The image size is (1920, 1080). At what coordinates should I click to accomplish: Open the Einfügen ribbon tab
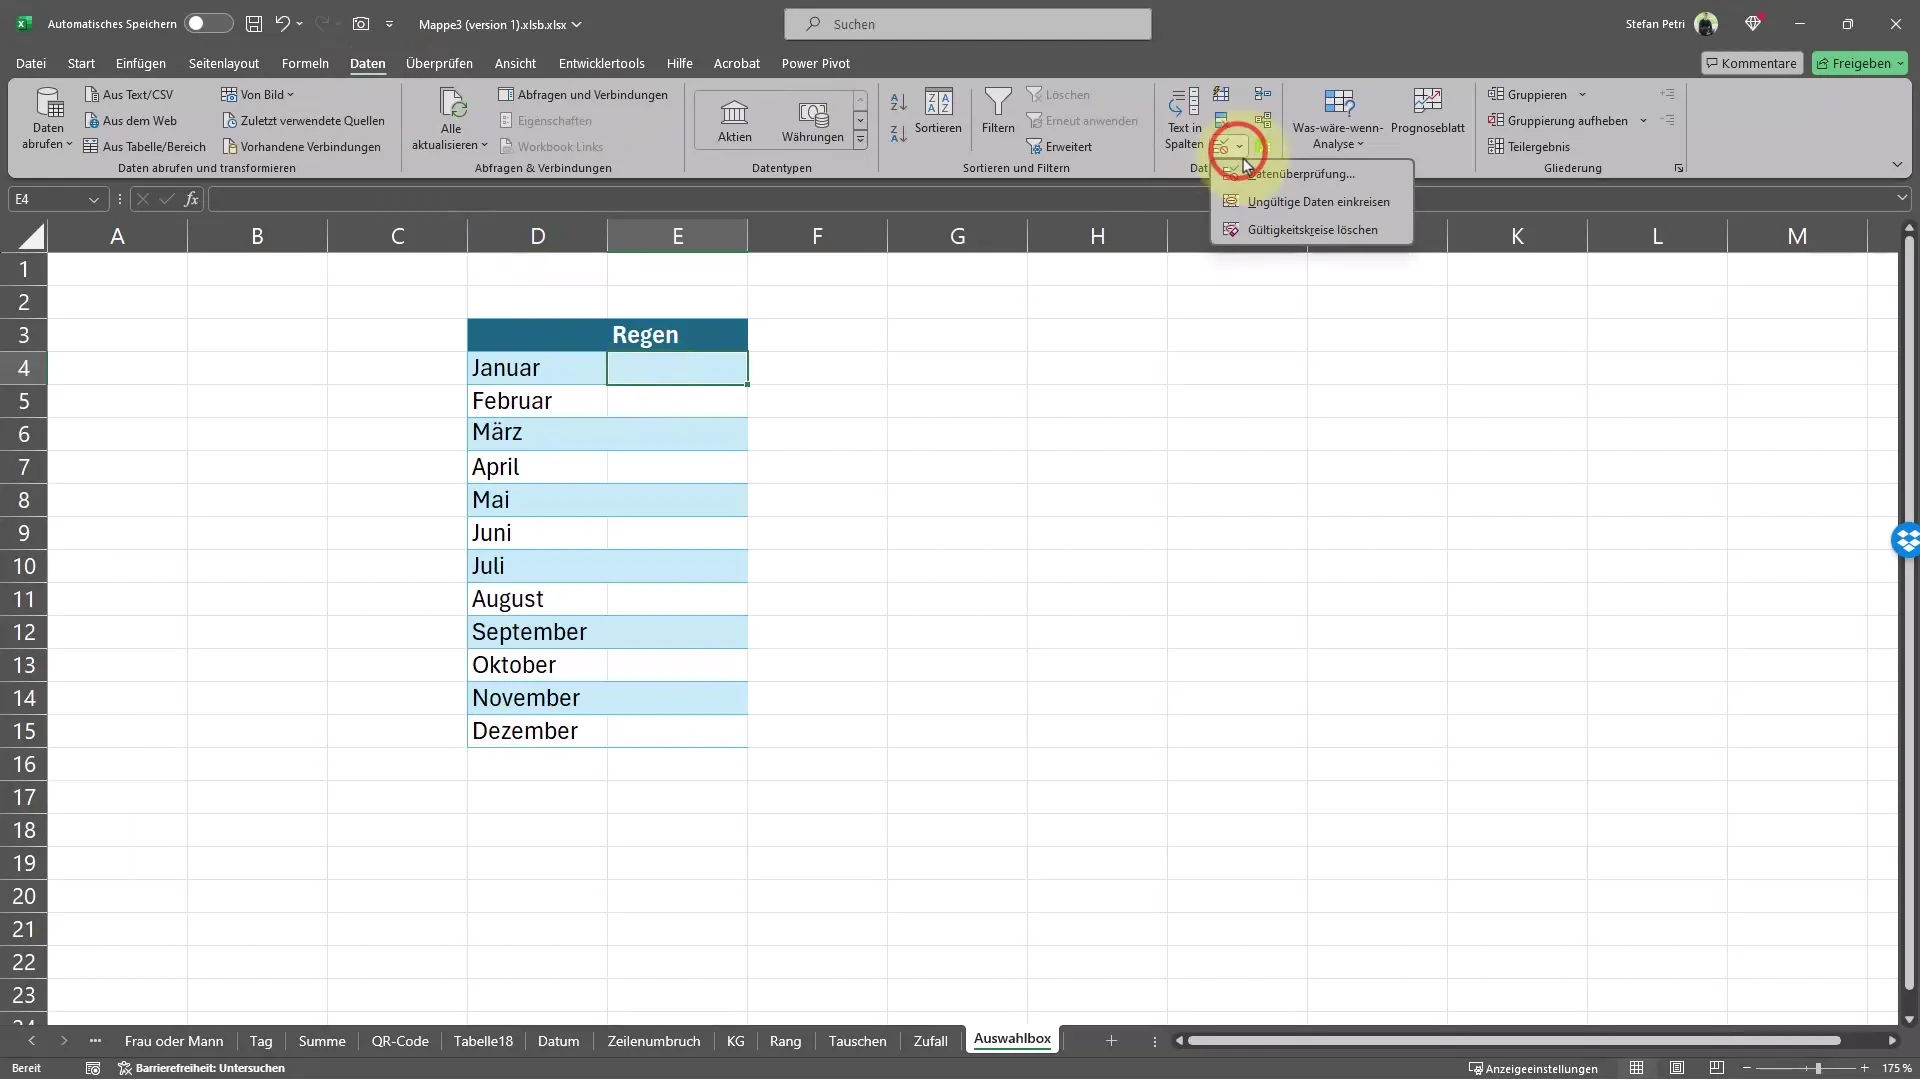[x=141, y=63]
